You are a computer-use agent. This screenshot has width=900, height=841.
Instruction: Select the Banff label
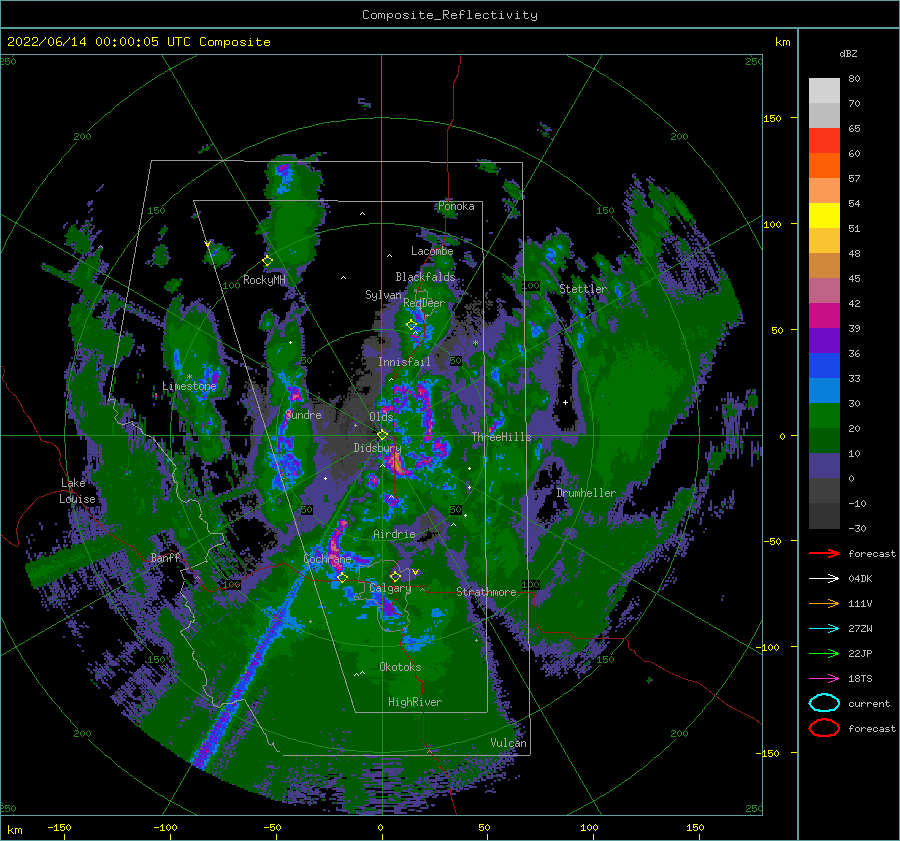165,557
